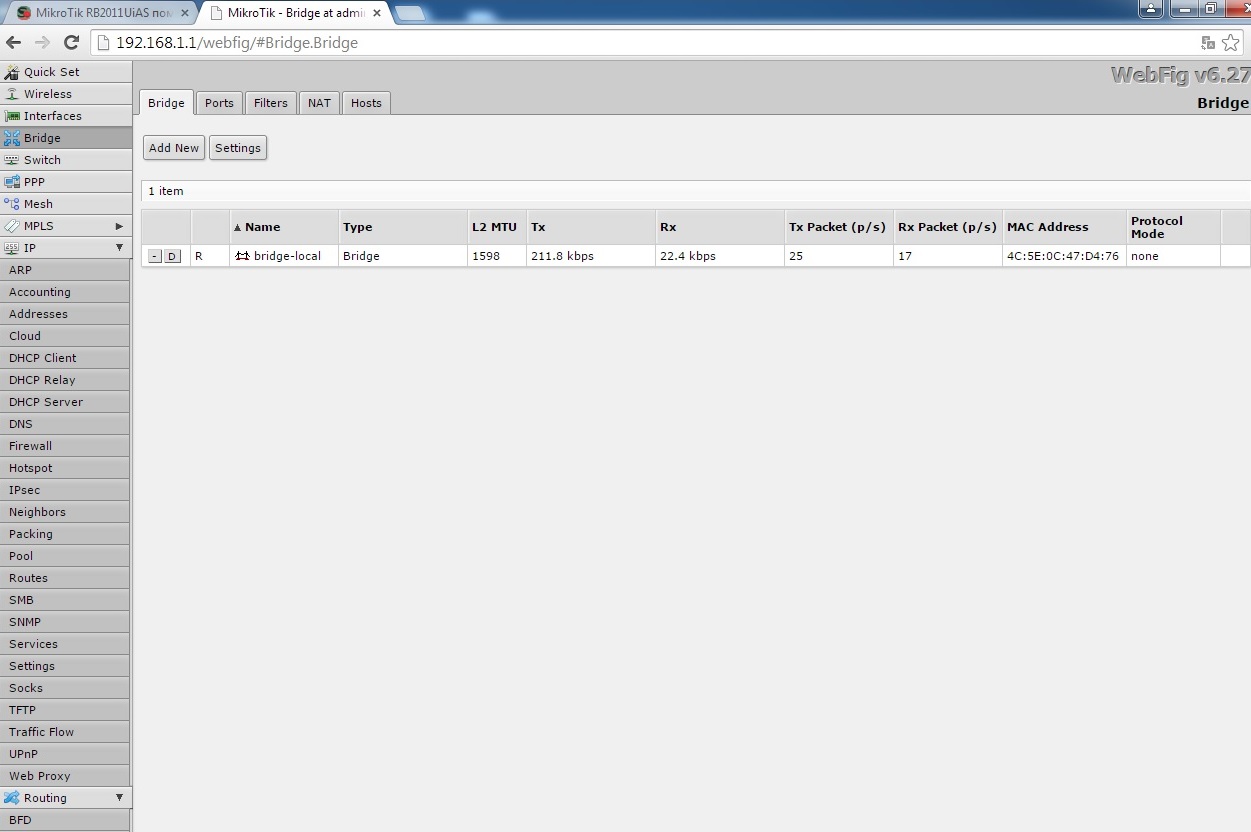The image size is (1251, 832).
Task: Open the Routes entry
Action: [65, 578]
